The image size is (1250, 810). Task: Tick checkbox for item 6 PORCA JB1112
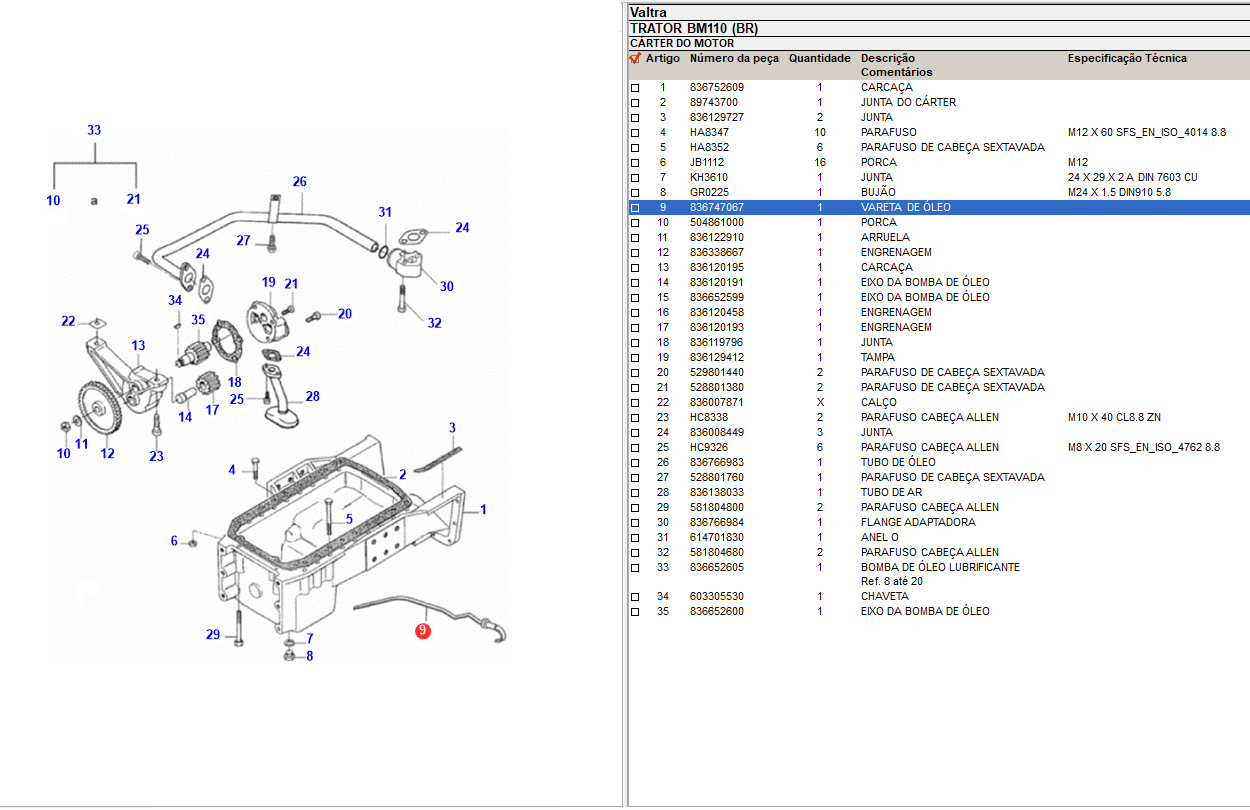coord(634,163)
